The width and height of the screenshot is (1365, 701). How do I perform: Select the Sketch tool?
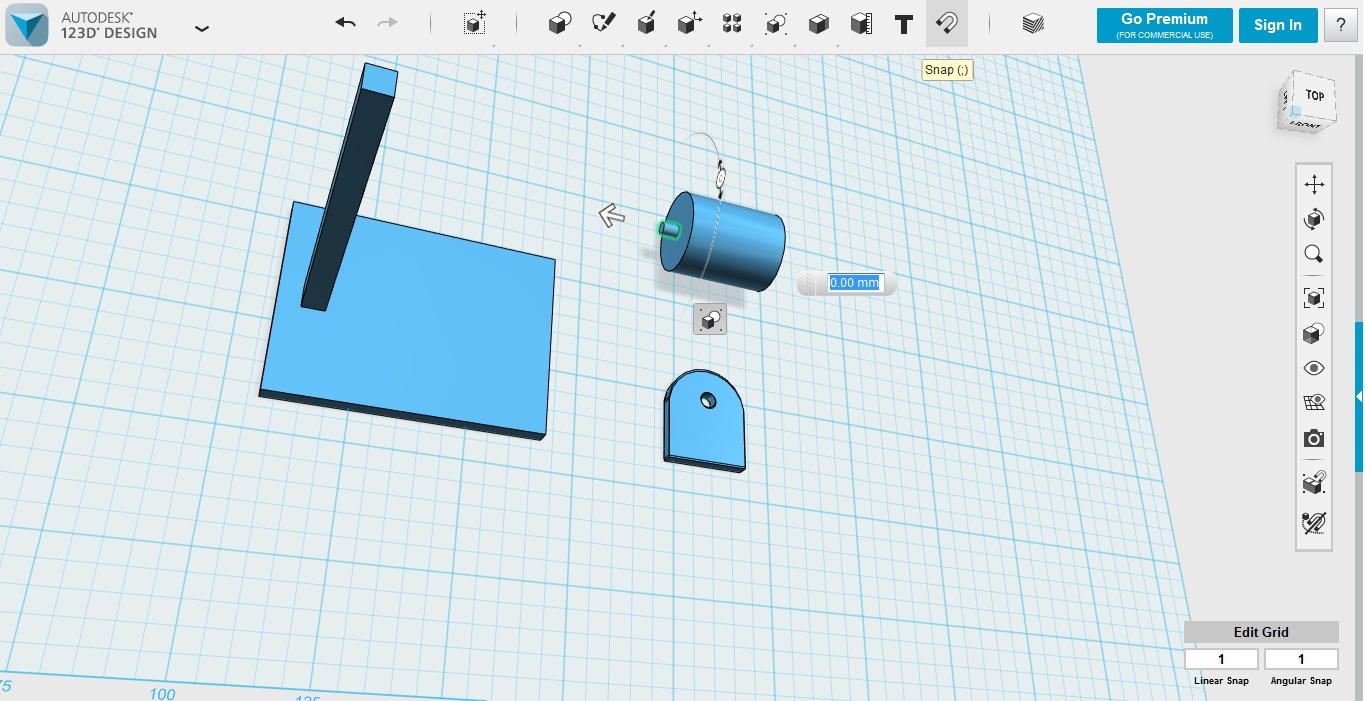603,23
